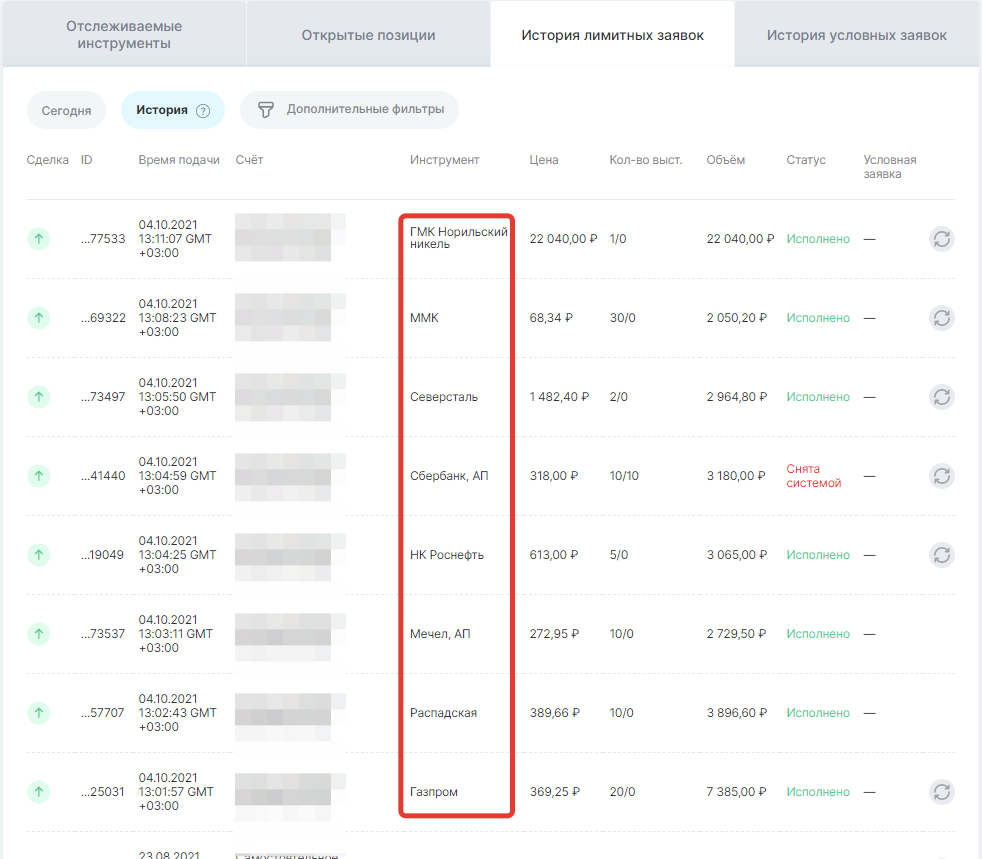Click Исполнено status in Газпром row
Image resolution: width=982 pixels, height=859 pixels.
[818, 792]
